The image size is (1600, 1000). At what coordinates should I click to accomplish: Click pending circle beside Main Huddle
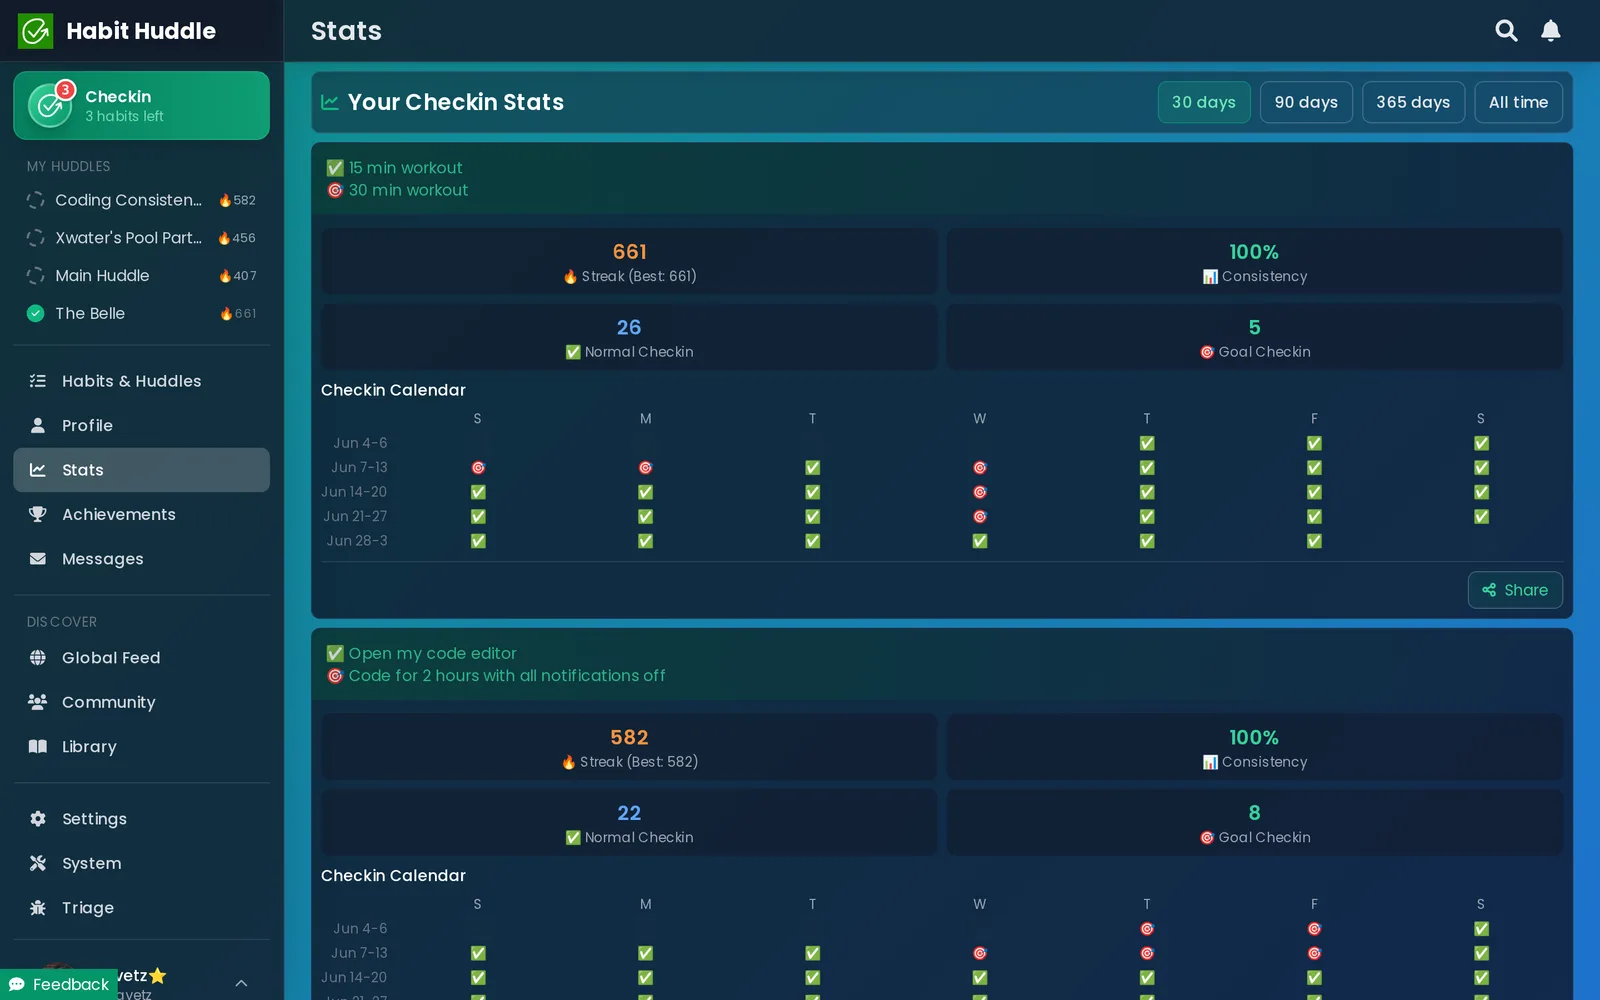(36, 276)
